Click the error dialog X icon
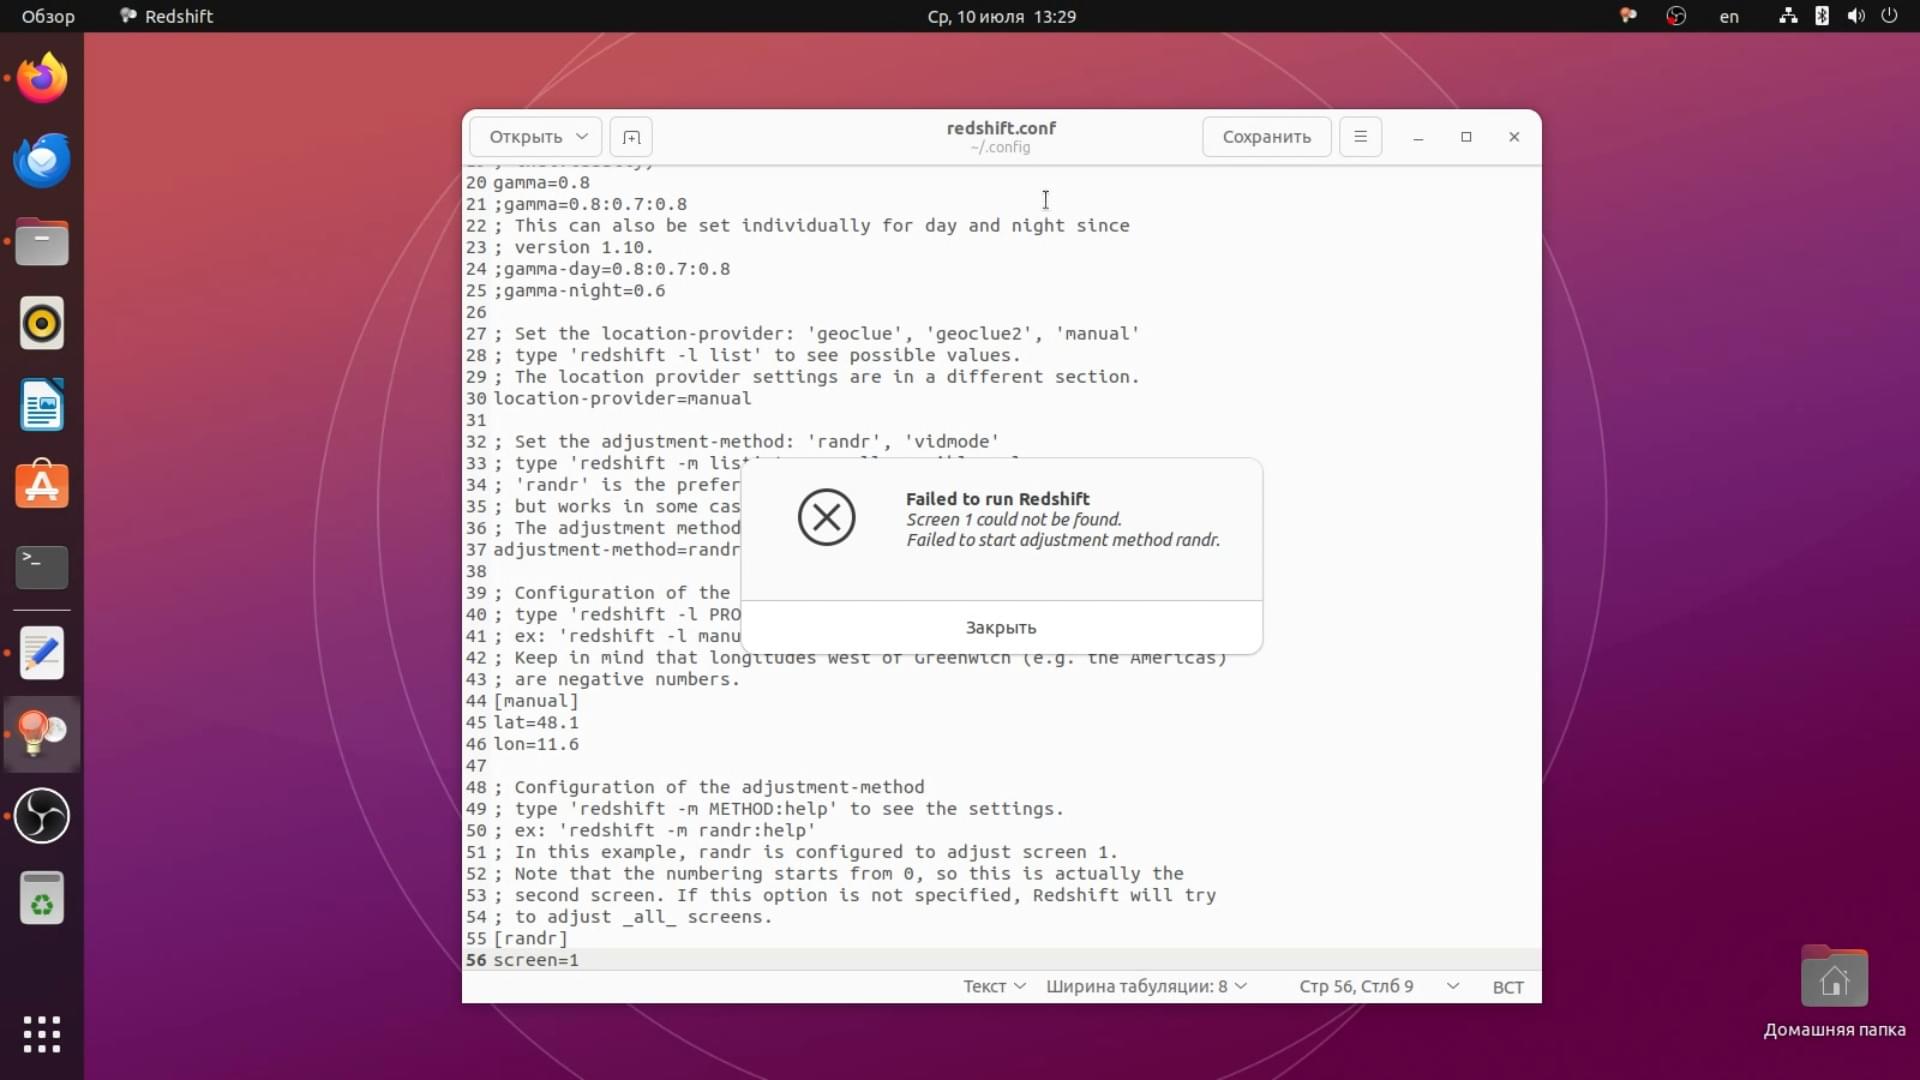Image resolution: width=1920 pixels, height=1080 pixels. click(827, 517)
